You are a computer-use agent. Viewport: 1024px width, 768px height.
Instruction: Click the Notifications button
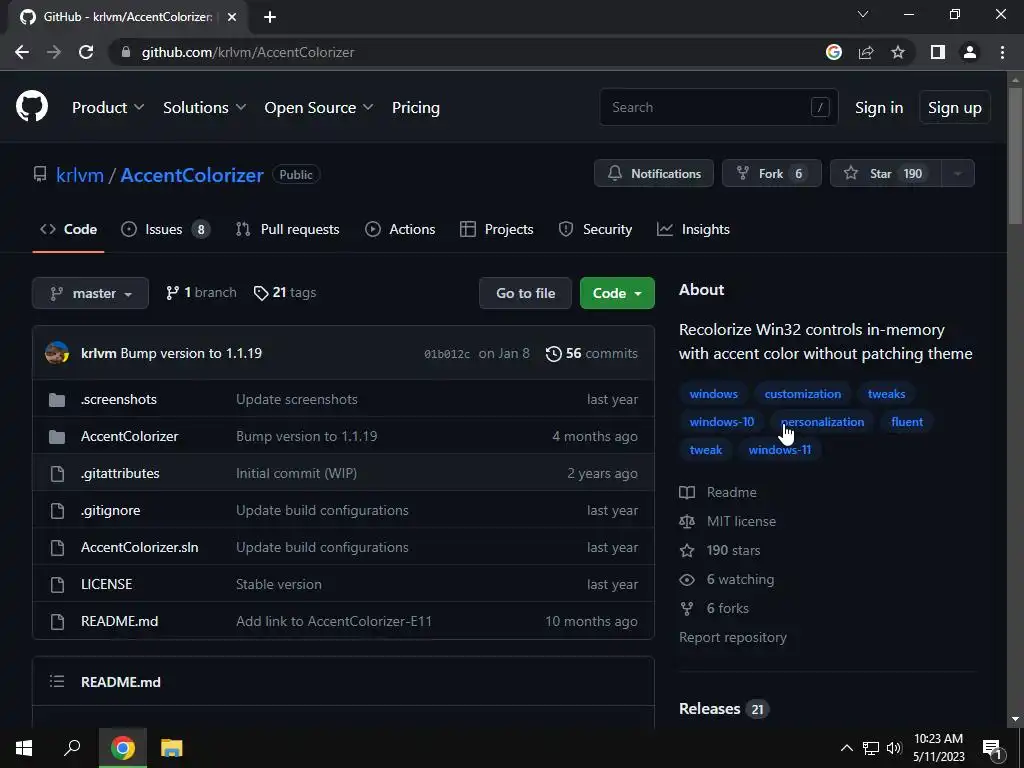click(x=654, y=173)
